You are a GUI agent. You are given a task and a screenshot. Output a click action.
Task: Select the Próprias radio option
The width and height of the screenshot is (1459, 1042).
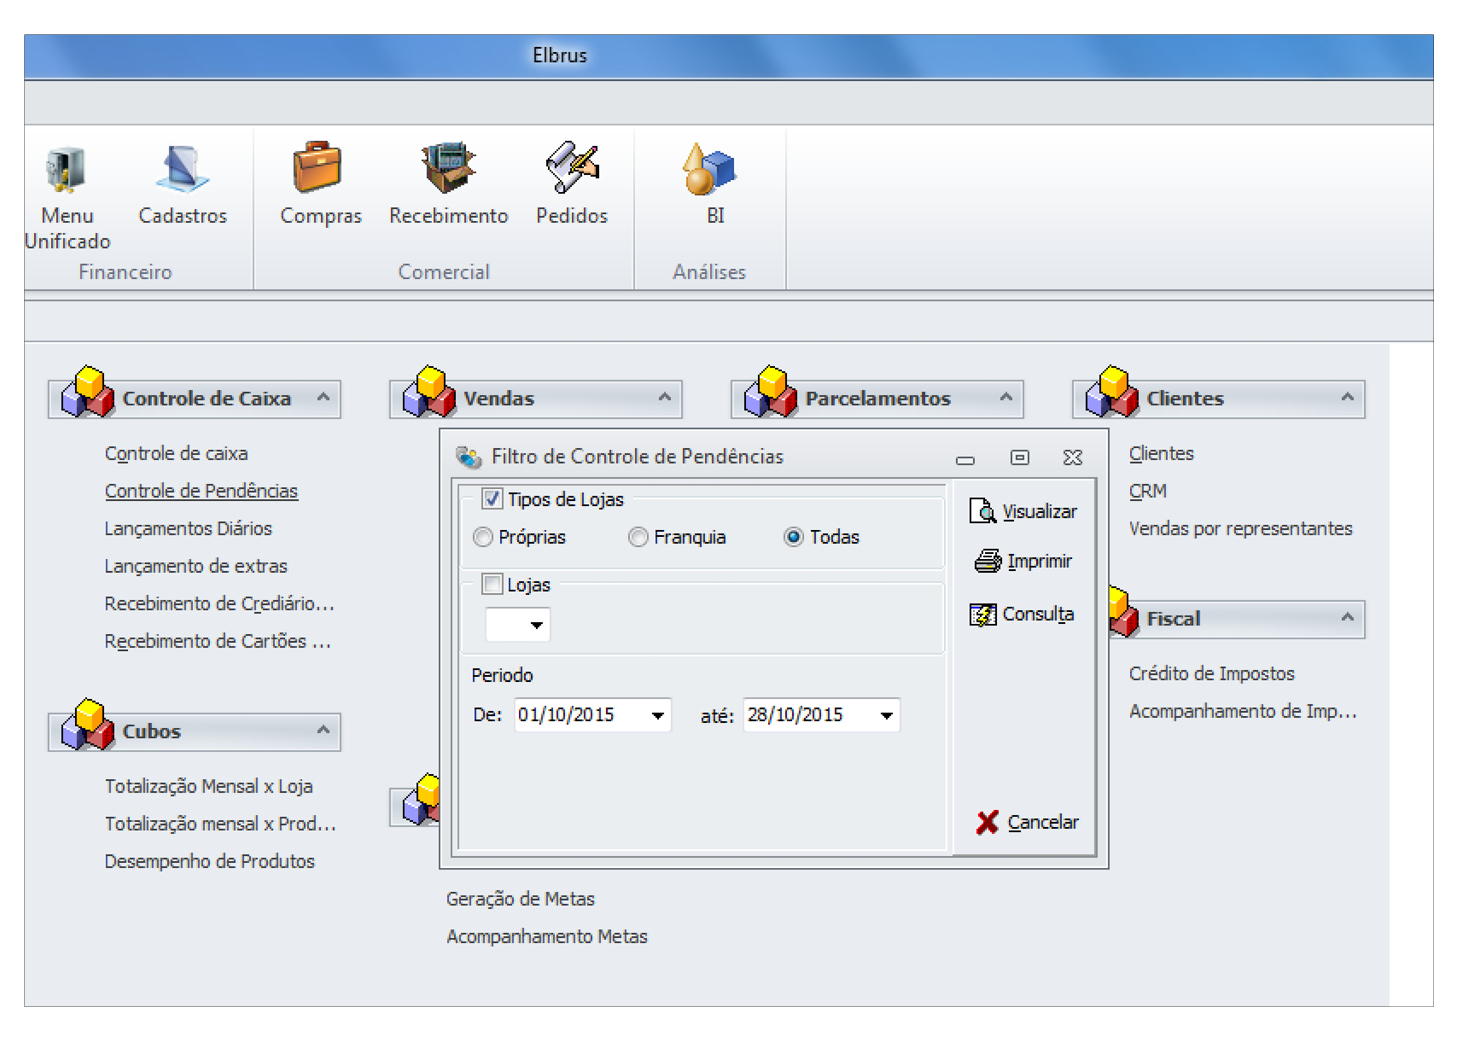click(483, 537)
